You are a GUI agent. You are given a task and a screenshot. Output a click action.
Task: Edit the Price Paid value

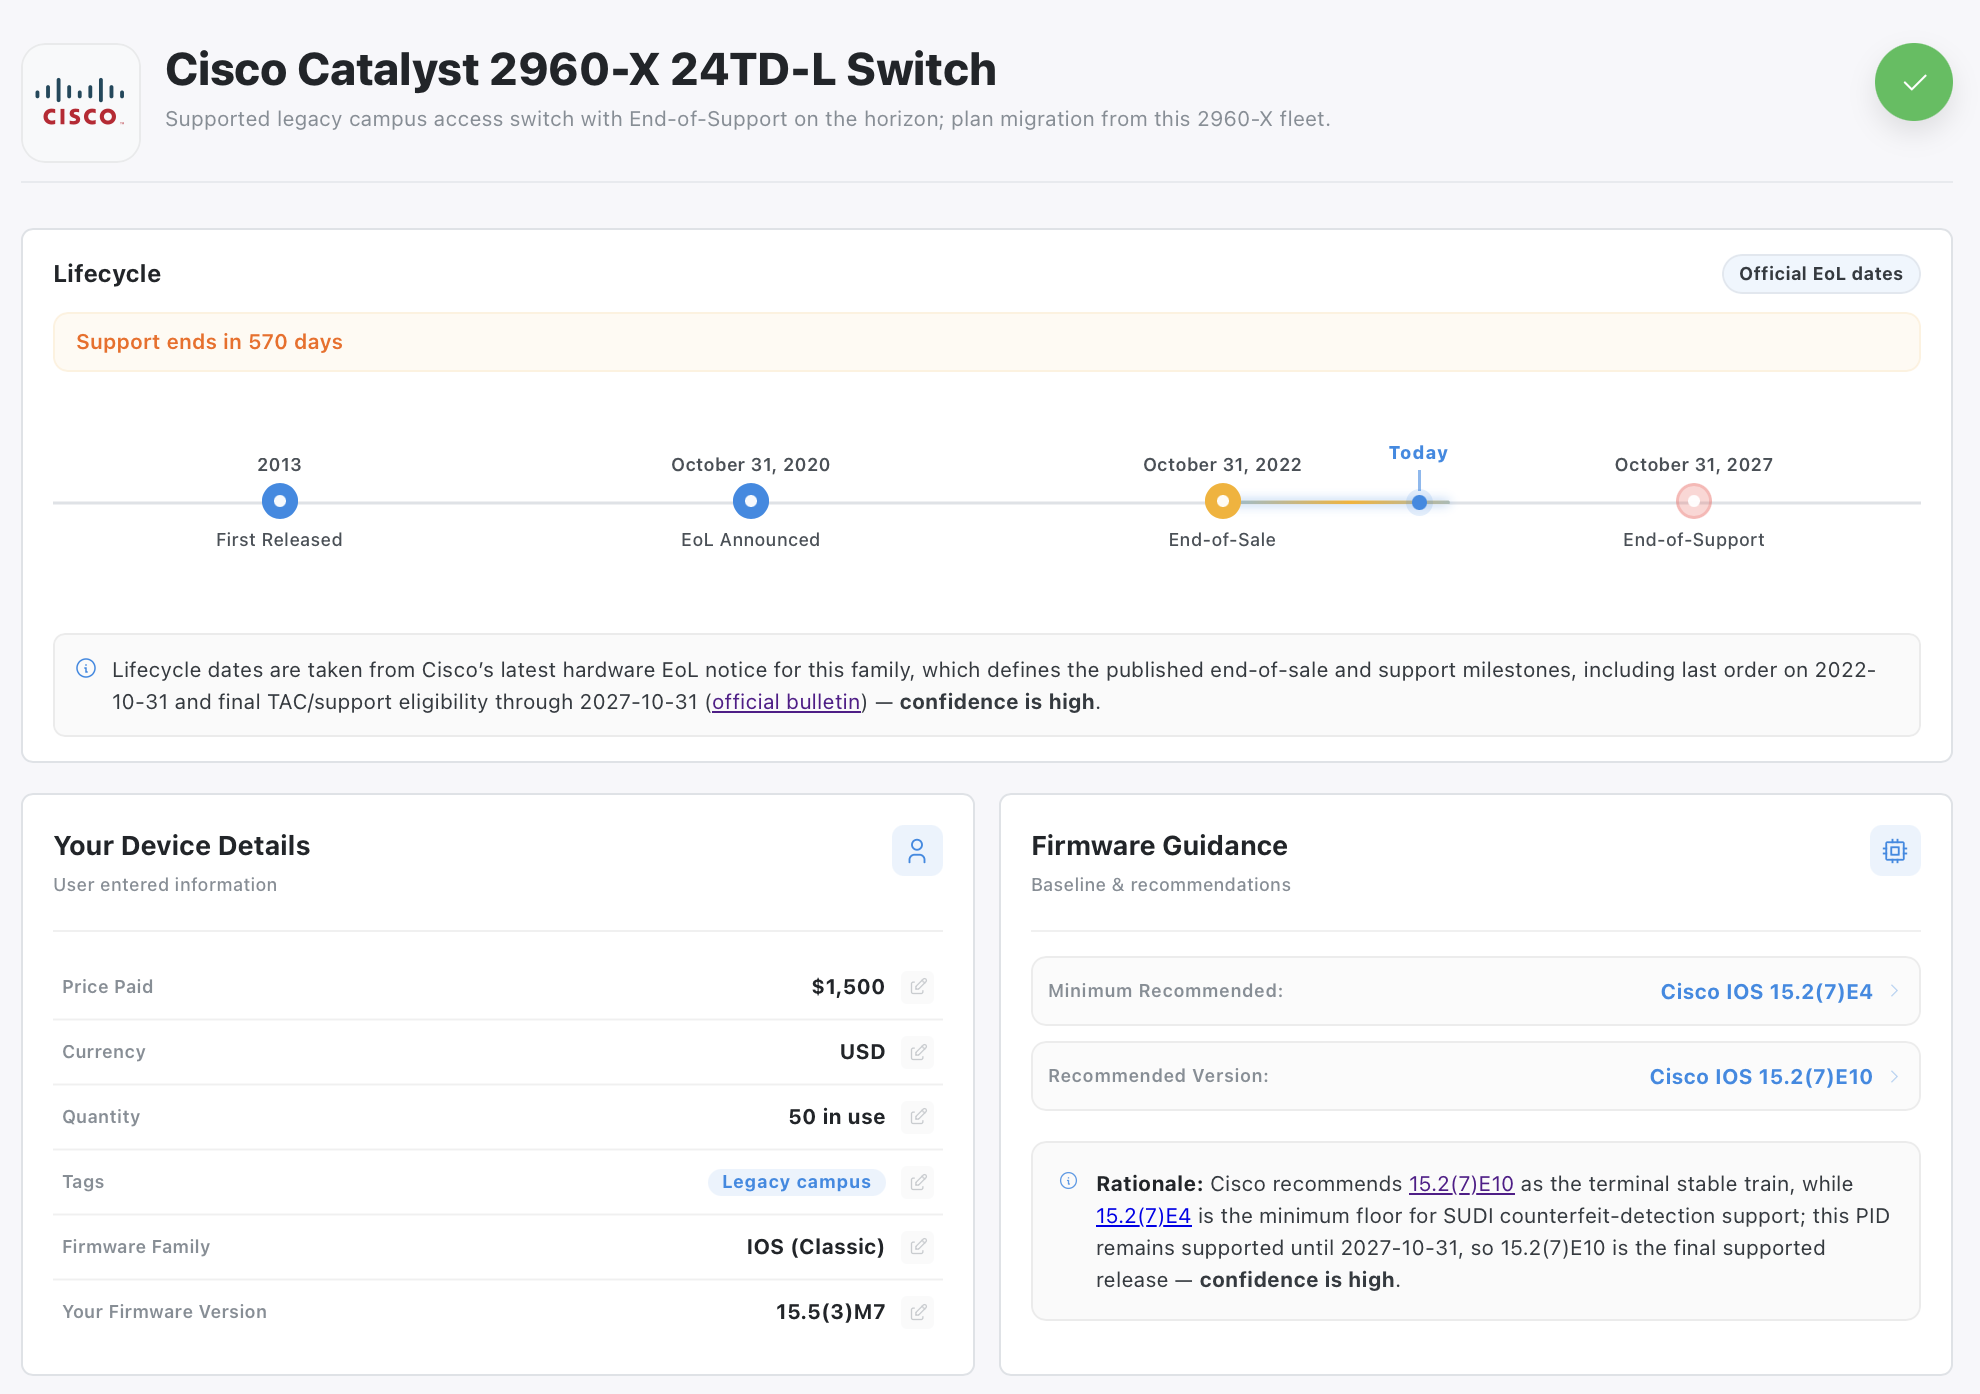point(918,987)
